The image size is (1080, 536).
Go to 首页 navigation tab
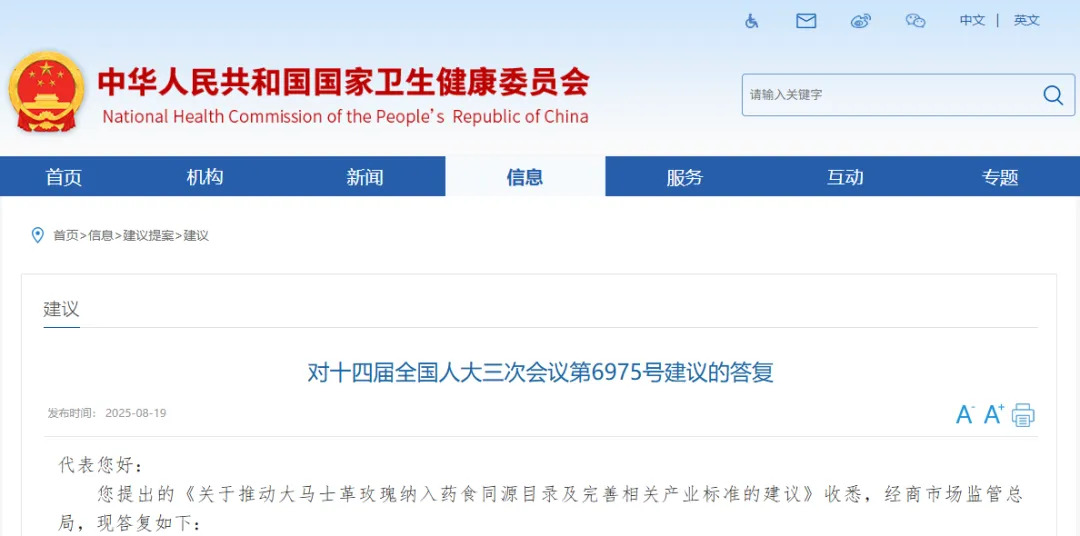[x=64, y=177]
